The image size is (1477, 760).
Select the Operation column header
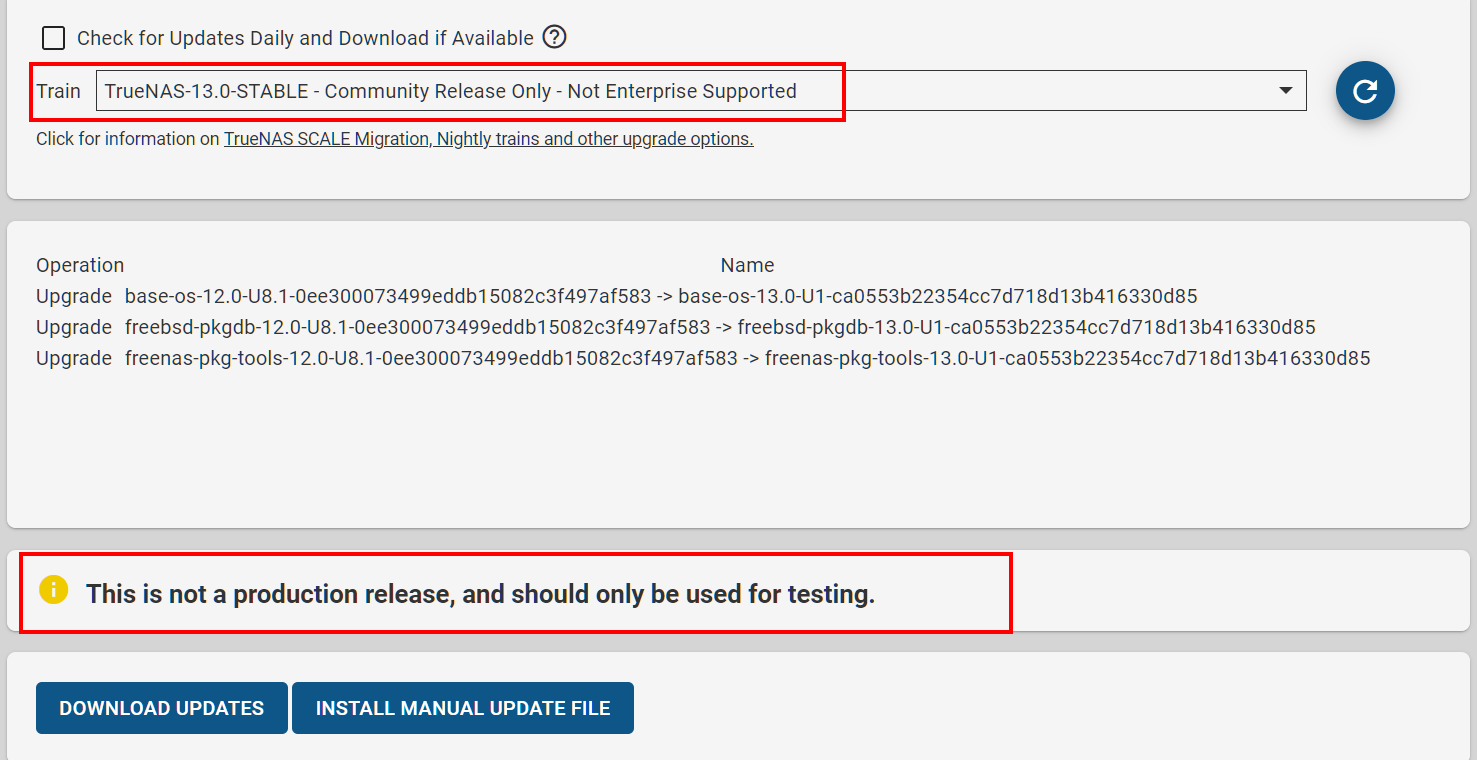pyautogui.click(x=80, y=265)
